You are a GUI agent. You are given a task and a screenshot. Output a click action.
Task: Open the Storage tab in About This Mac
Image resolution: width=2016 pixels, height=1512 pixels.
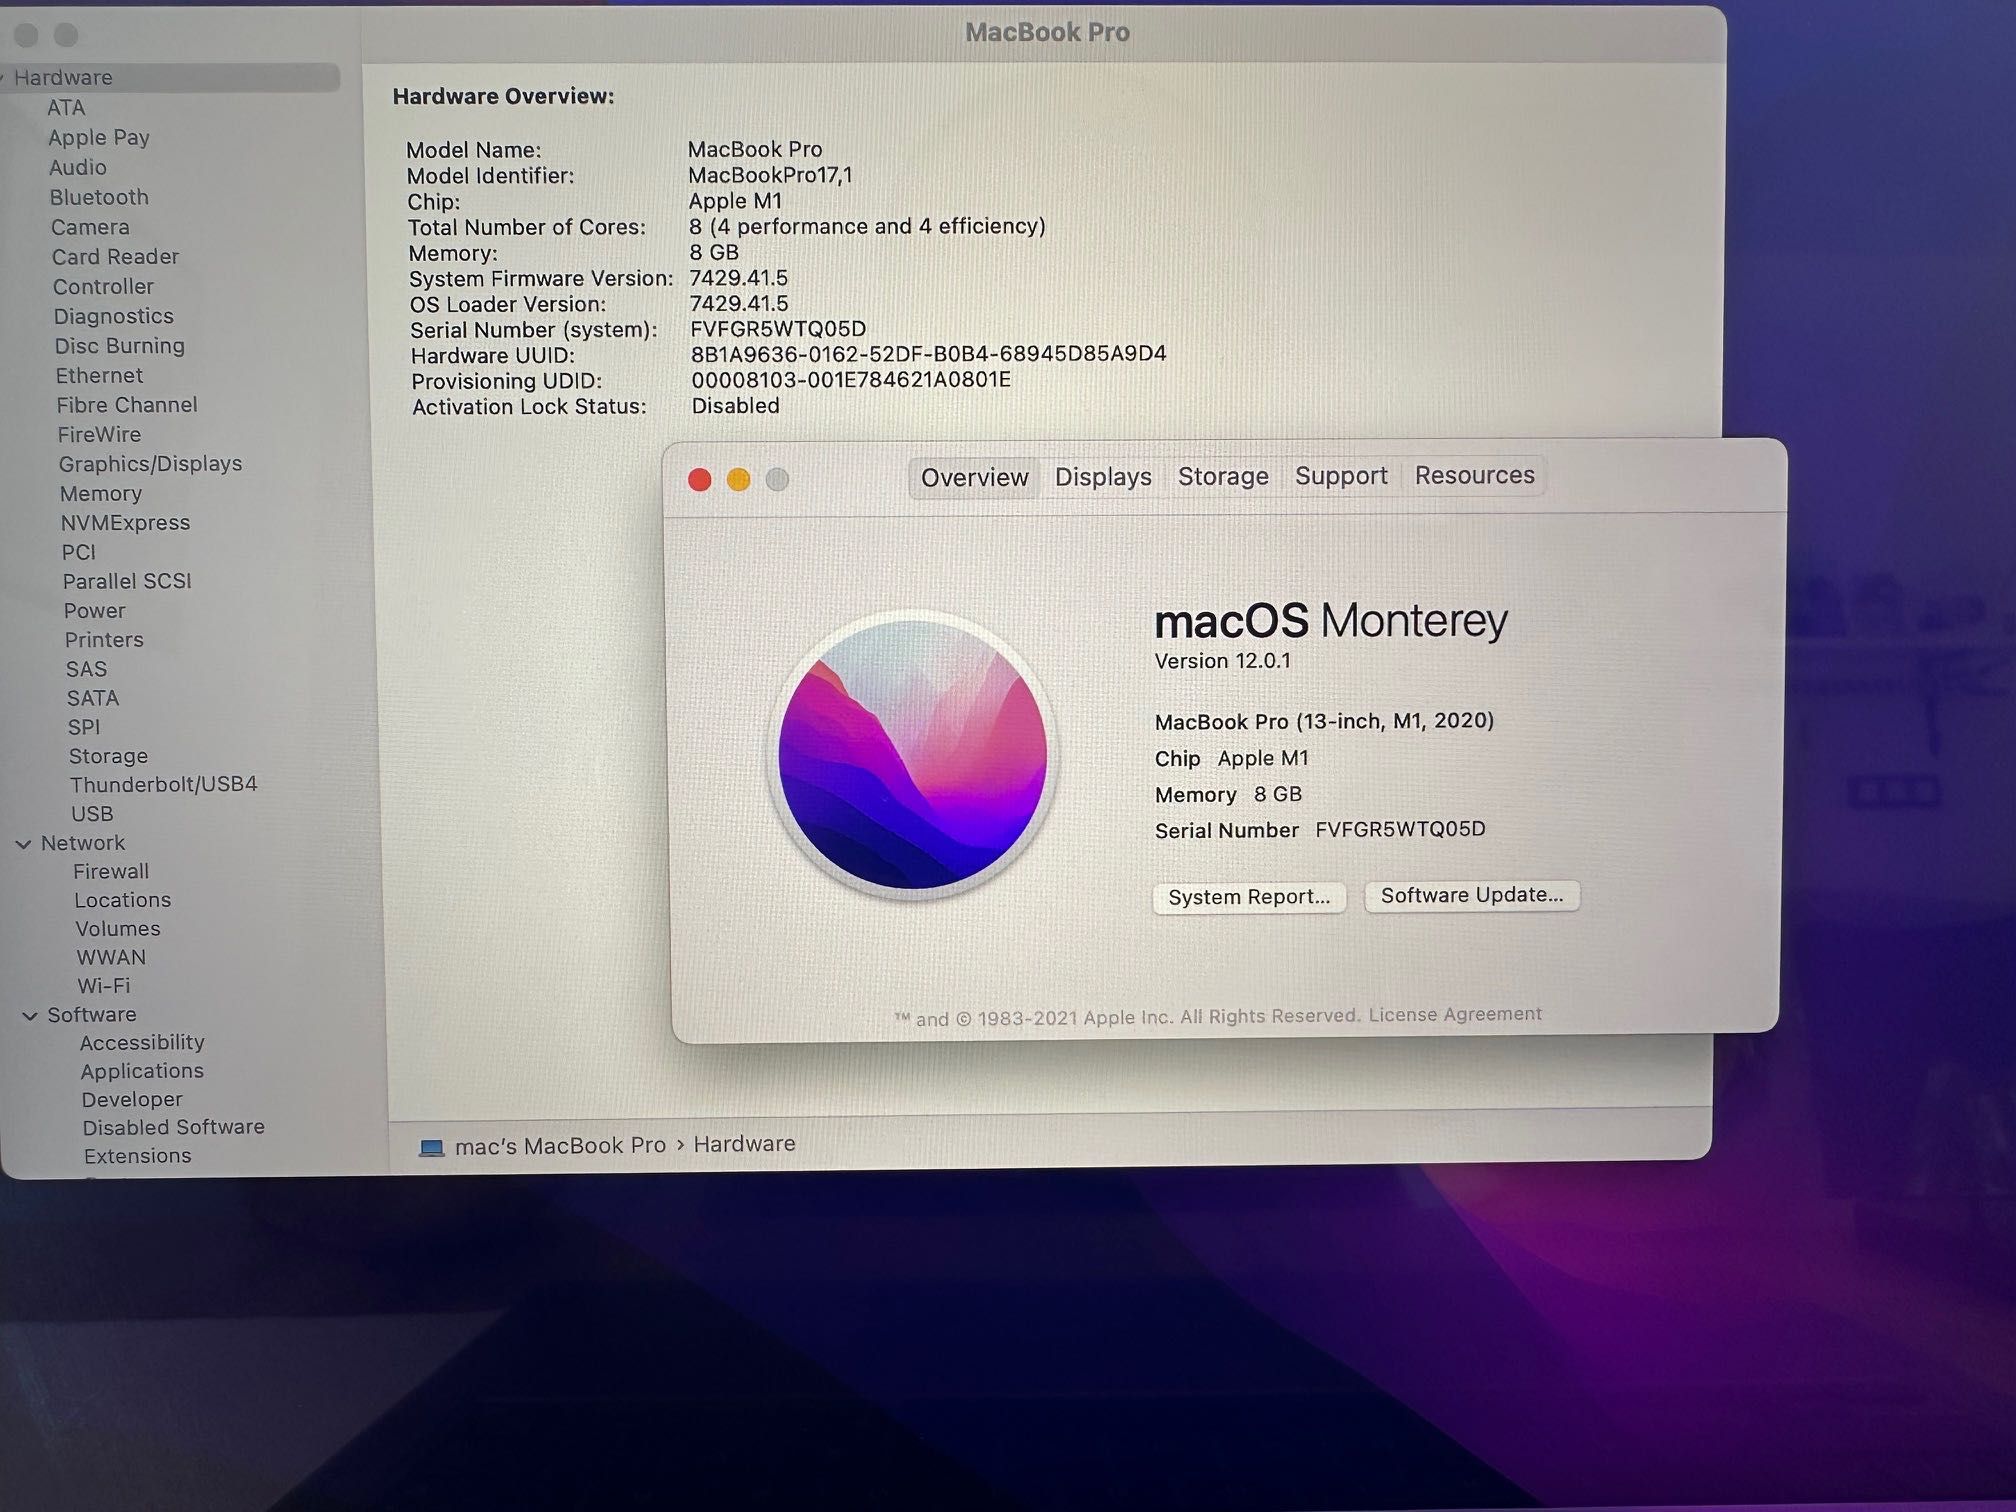pos(1223,476)
